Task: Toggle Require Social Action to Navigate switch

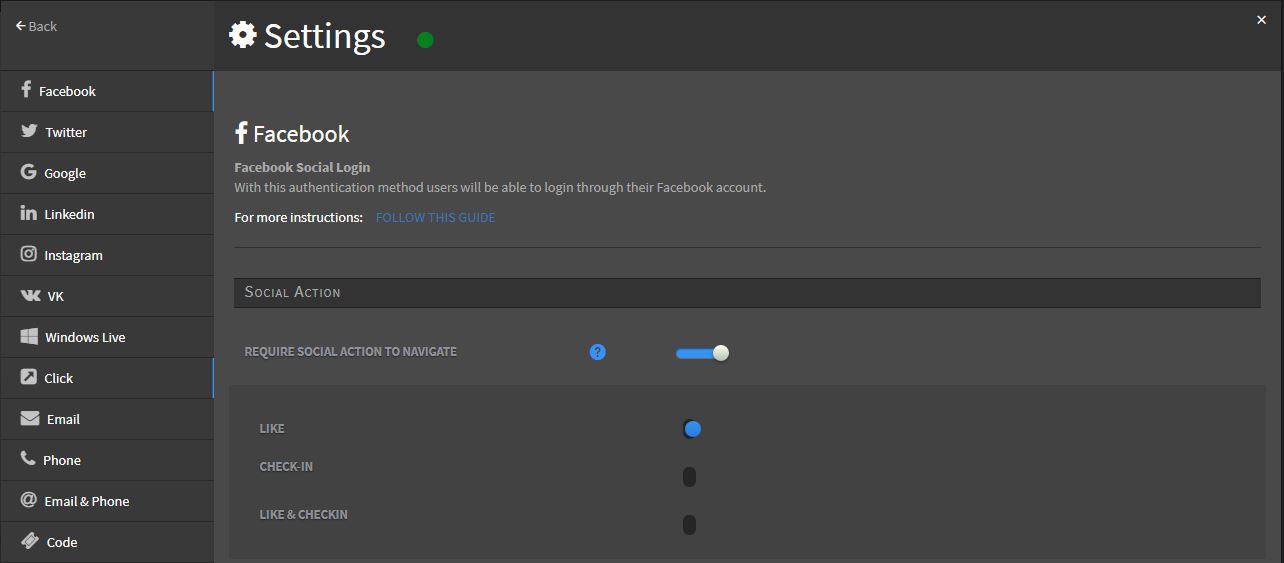Action: point(702,353)
